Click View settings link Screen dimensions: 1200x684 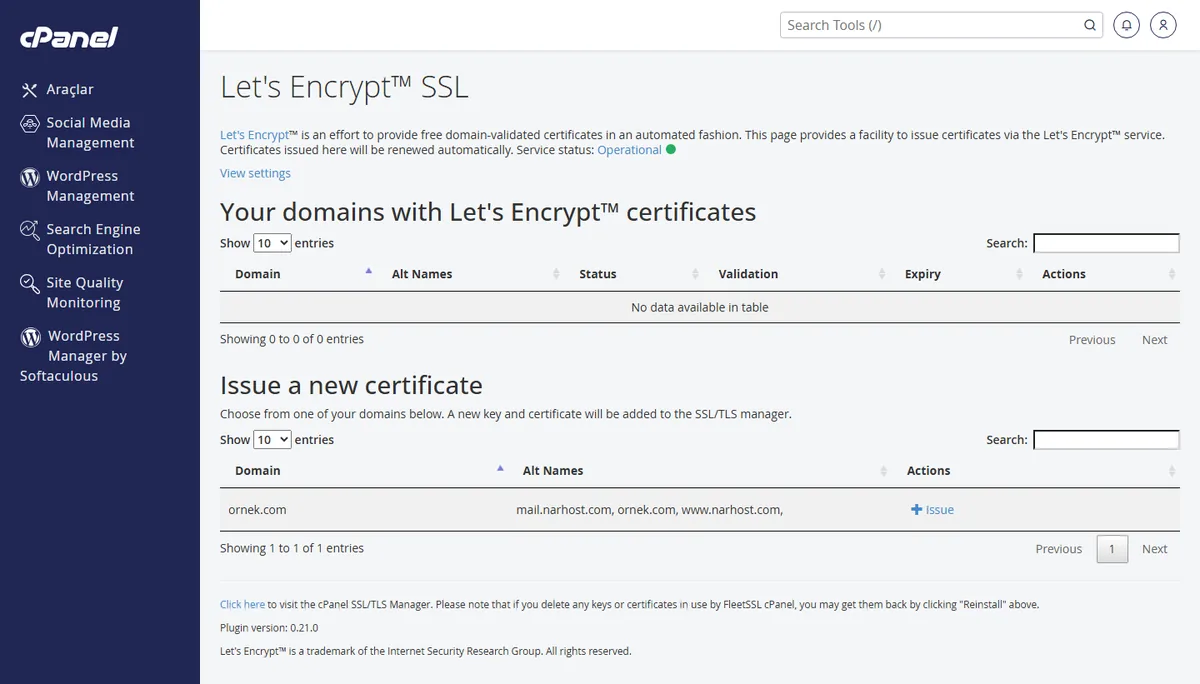255,173
